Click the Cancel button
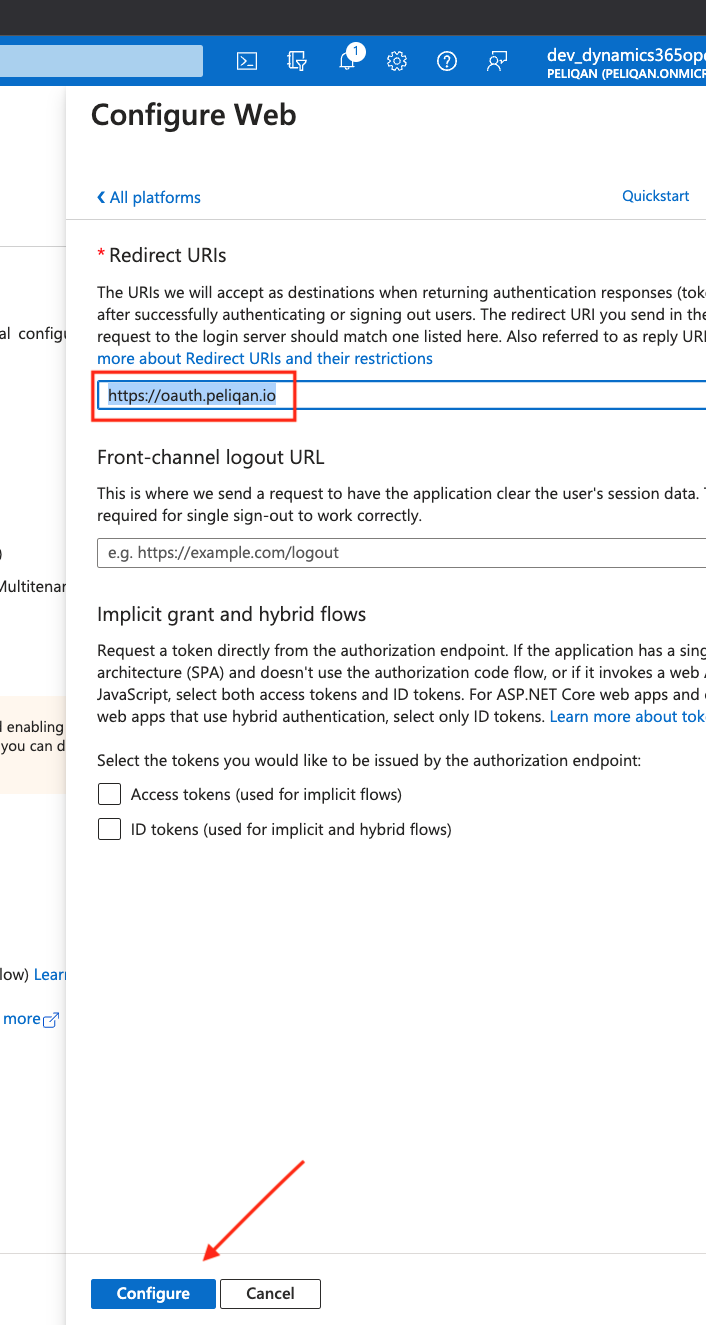 270,1293
